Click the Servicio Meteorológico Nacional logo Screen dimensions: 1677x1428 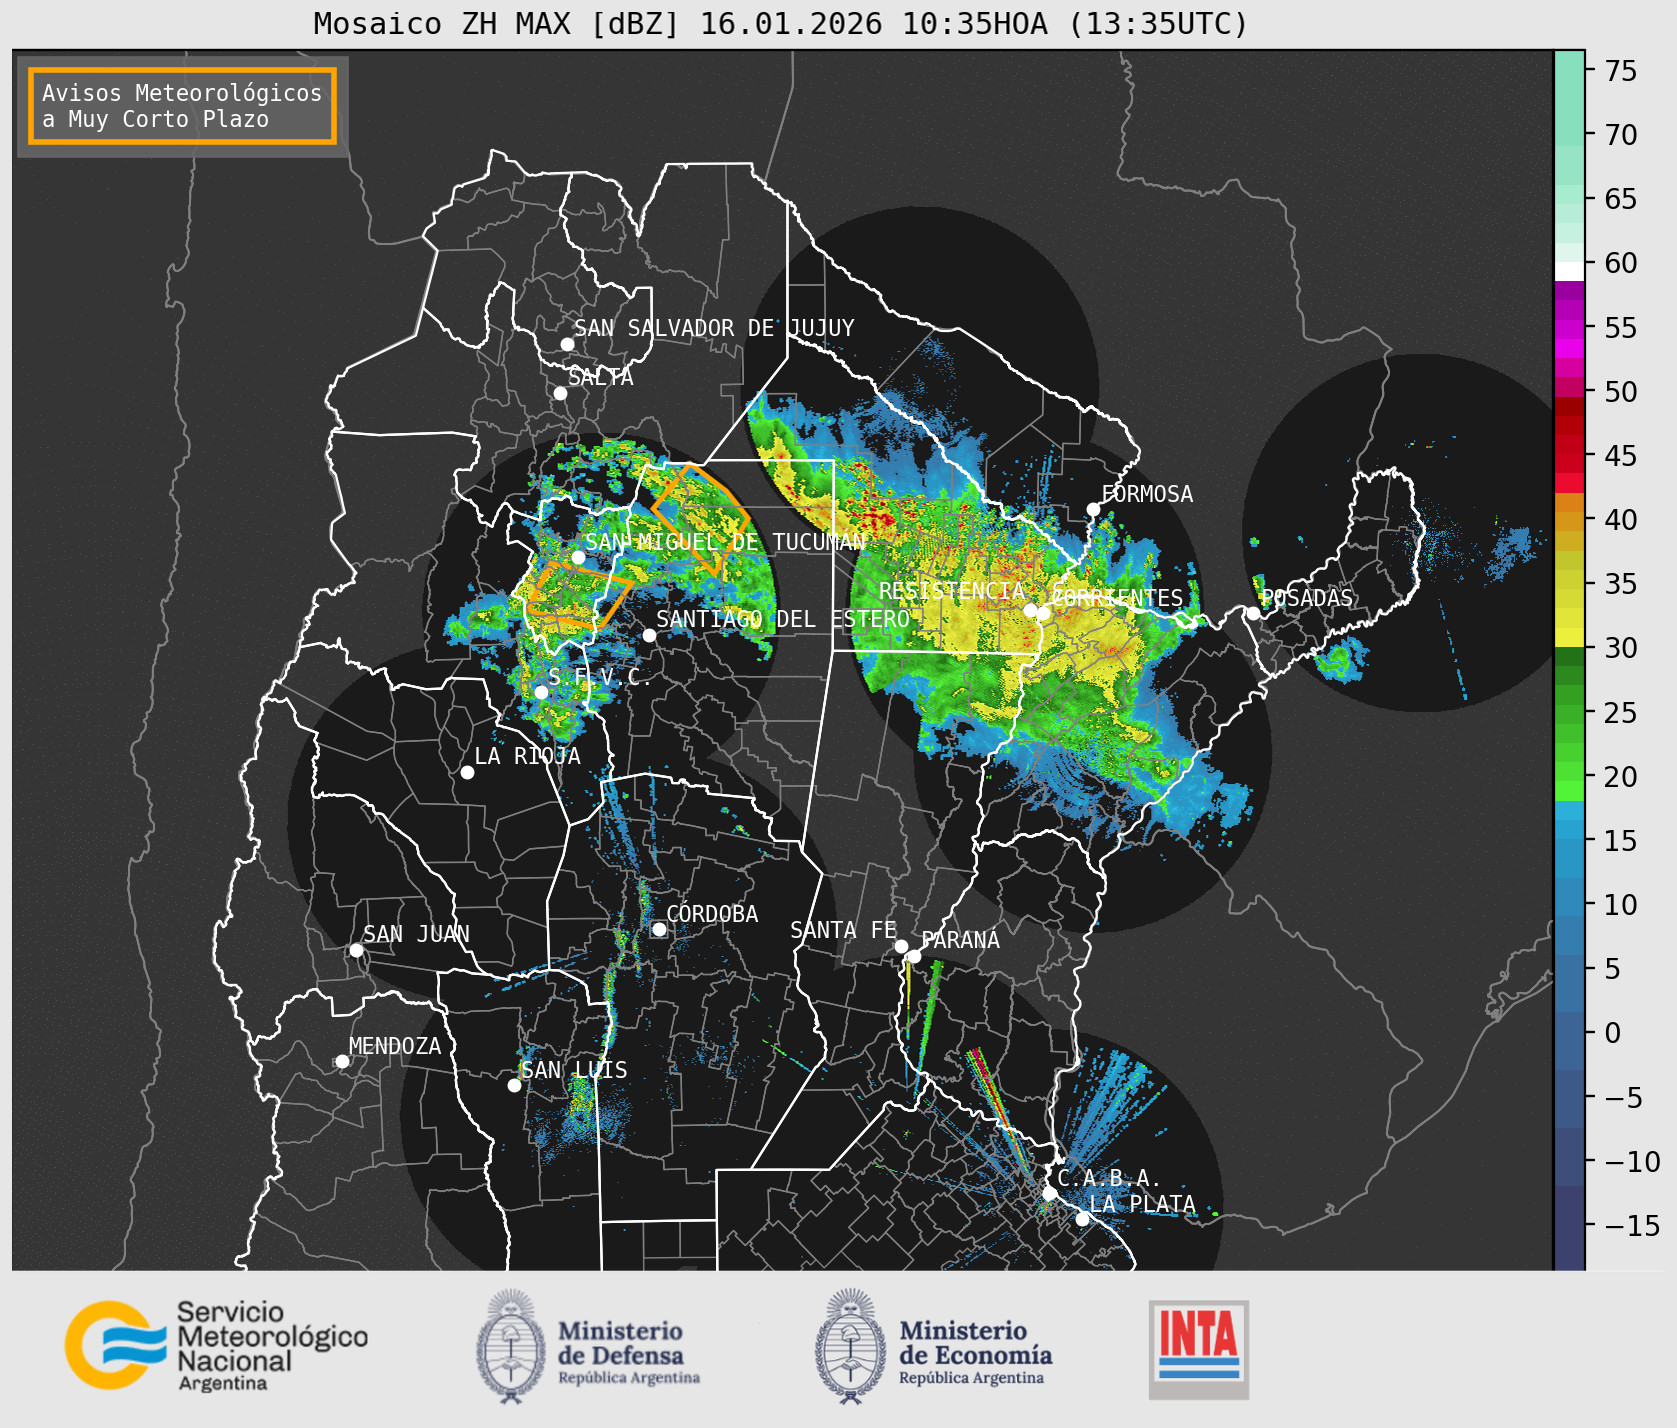(216, 1345)
